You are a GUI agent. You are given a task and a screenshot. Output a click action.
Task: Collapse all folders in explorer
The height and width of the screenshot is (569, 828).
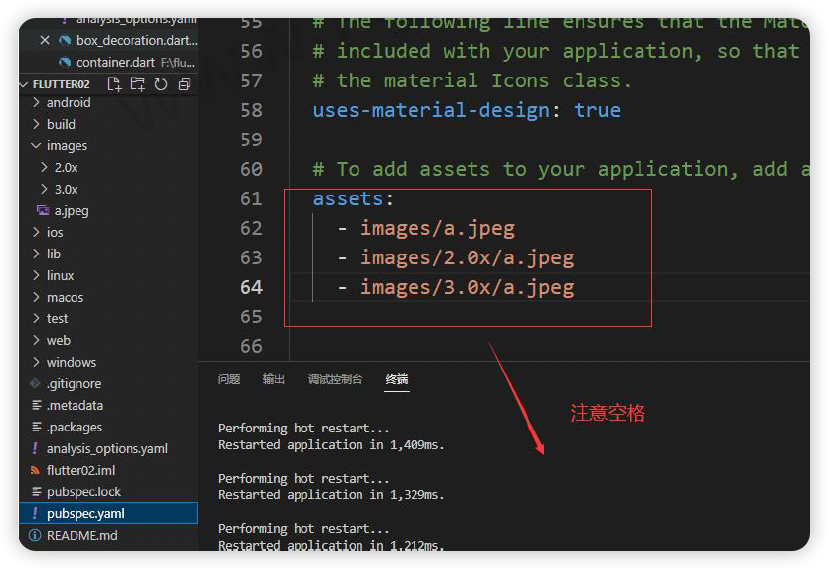[182, 84]
